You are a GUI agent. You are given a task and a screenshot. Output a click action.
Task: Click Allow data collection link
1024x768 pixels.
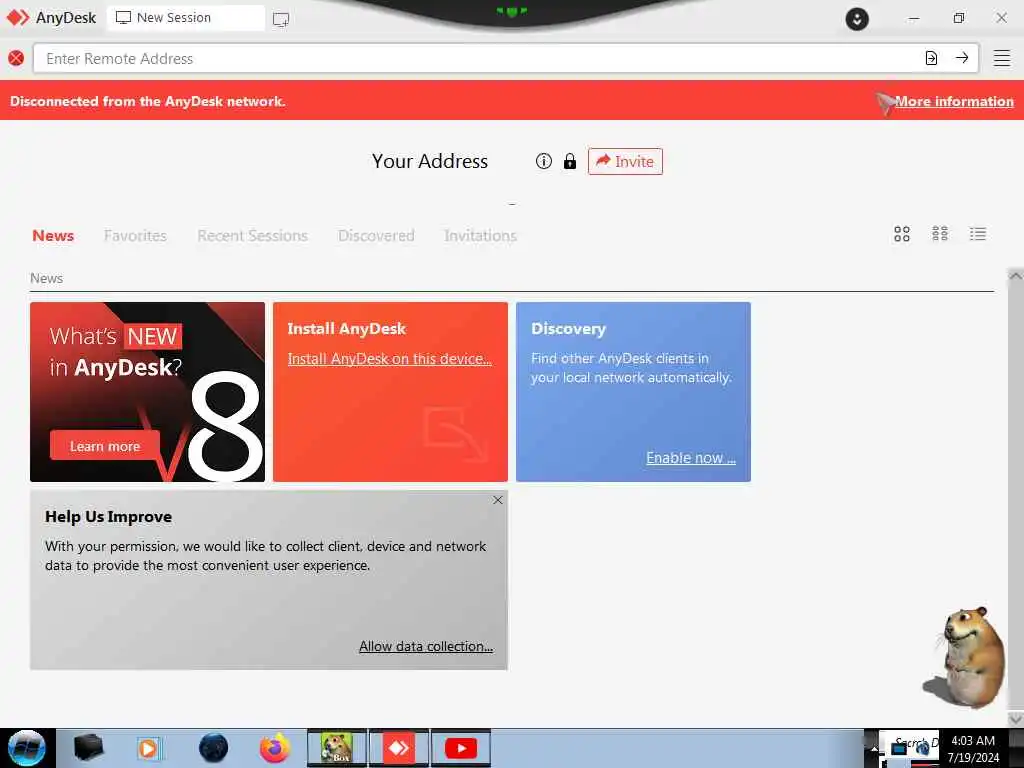(x=426, y=646)
